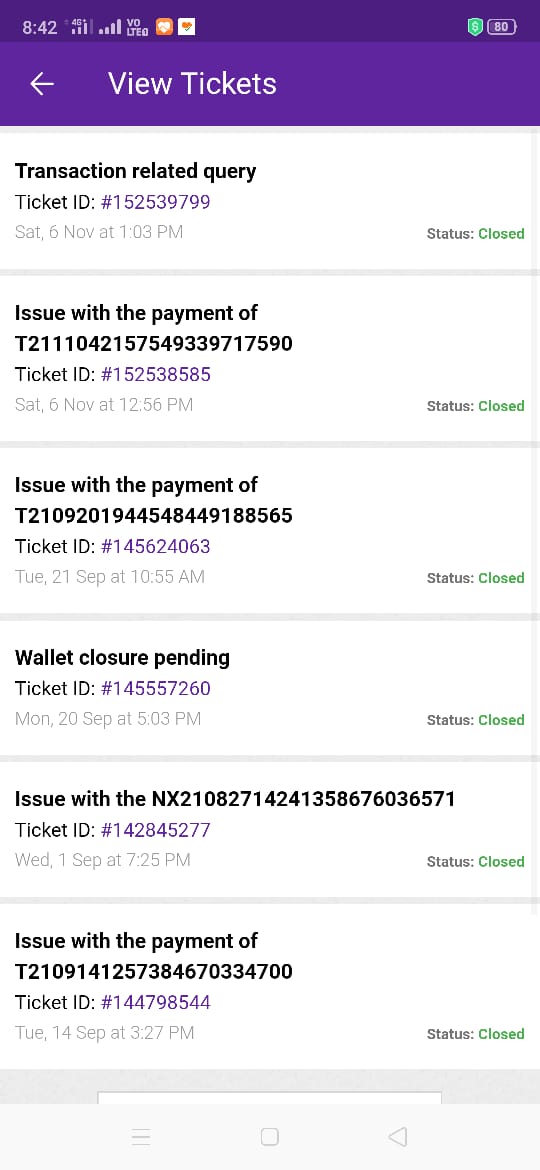Tap orange notification icon in status bar

(x=164, y=28)
